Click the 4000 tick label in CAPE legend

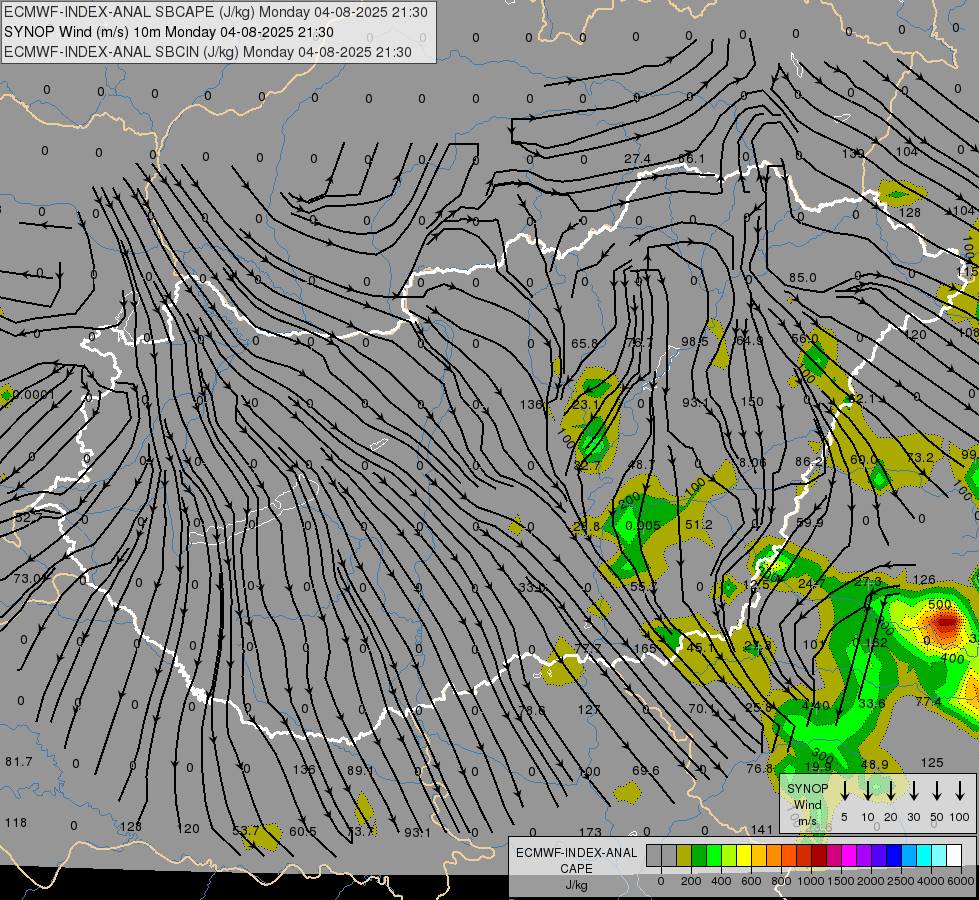click(932, 881)
